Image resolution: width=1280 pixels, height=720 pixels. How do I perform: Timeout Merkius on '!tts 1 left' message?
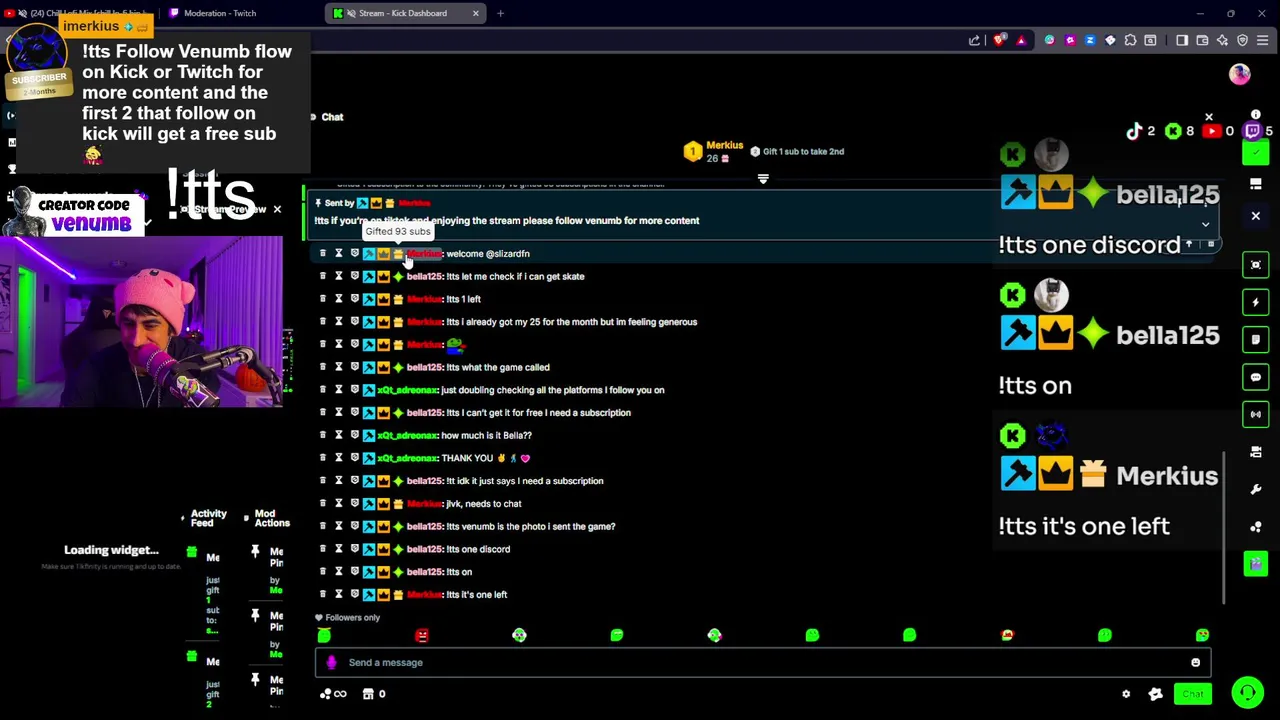coord(338,299)
